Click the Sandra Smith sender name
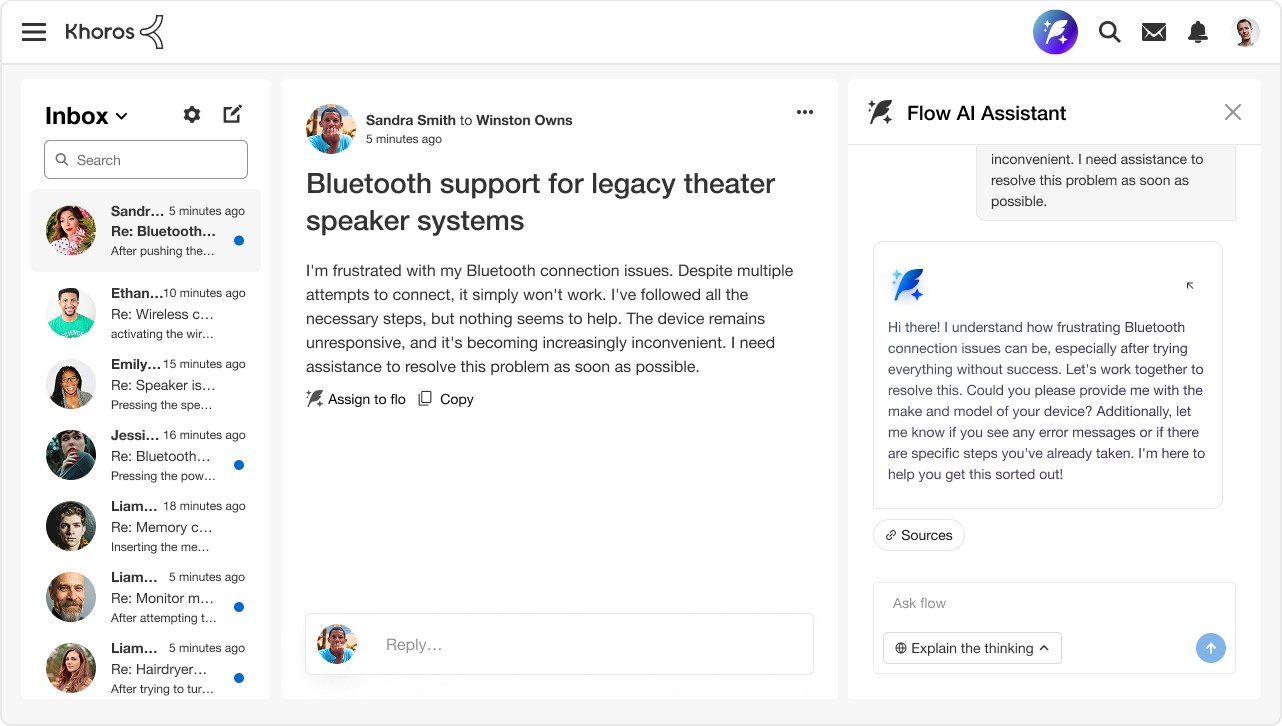 pos(411,120)
